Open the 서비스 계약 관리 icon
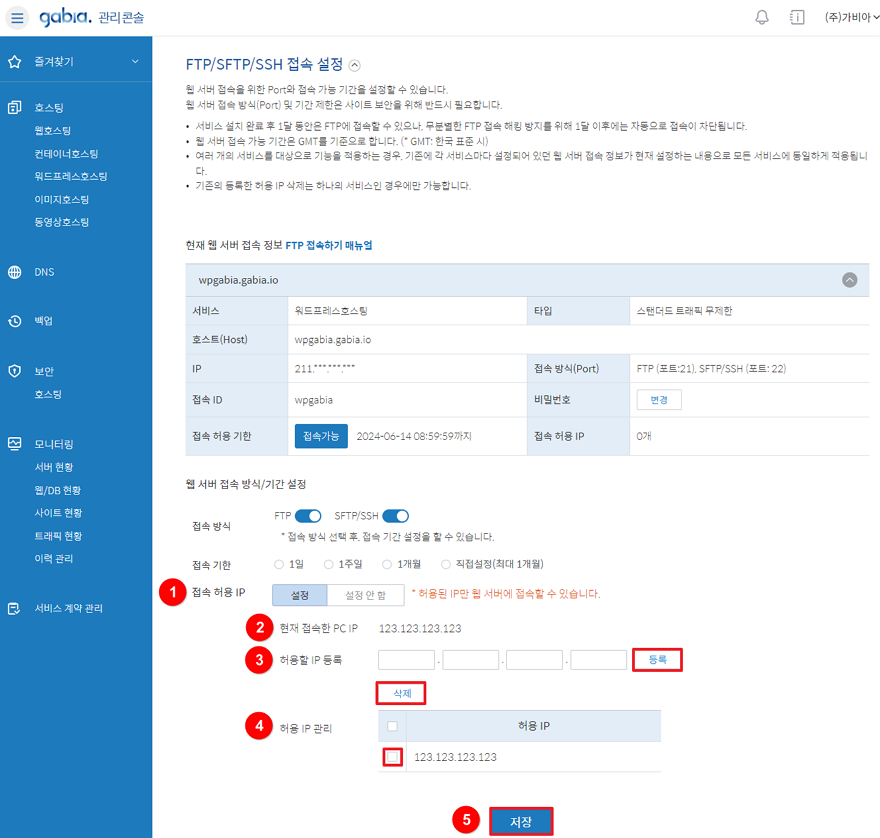The image size is (880, 838). coord(15,608)
